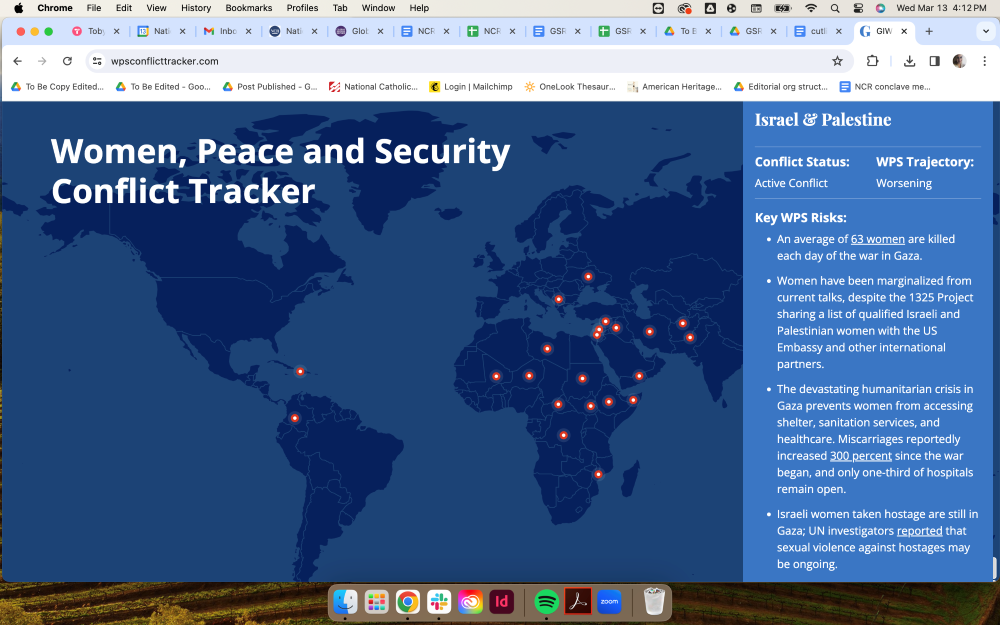The image size is (1000, 625).
Task: Open 'To Be Copy Edited' bookmark
Action: [x=57, y=87]
